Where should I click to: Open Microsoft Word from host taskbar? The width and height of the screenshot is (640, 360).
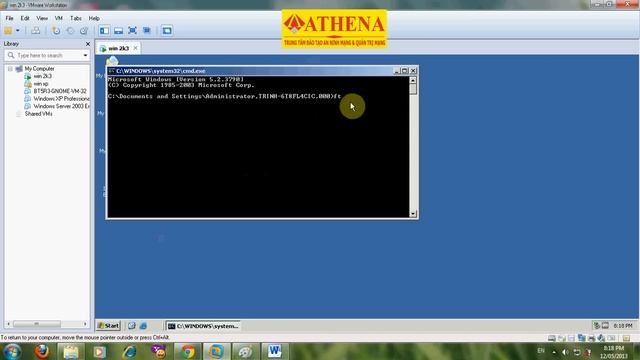tap(275, 351)
